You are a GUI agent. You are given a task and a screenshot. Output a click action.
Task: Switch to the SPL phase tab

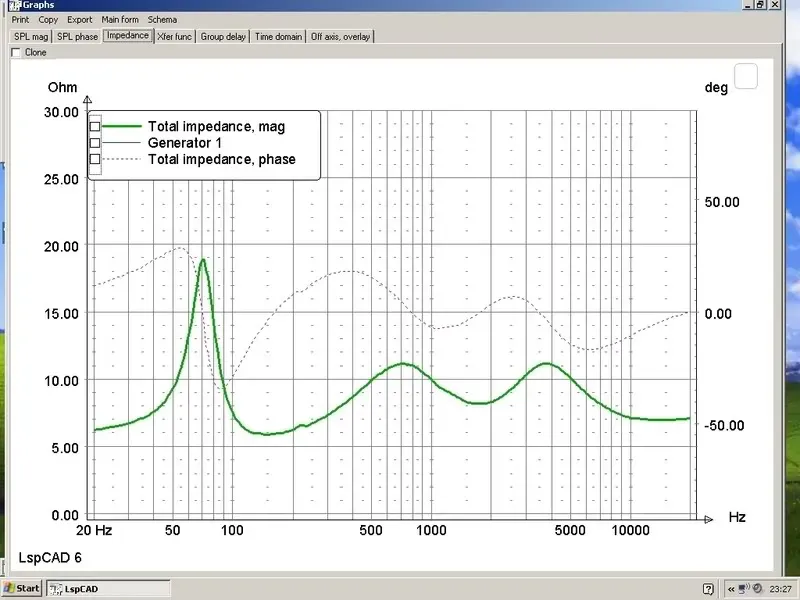pyautogui.click(x=77, y=37)
